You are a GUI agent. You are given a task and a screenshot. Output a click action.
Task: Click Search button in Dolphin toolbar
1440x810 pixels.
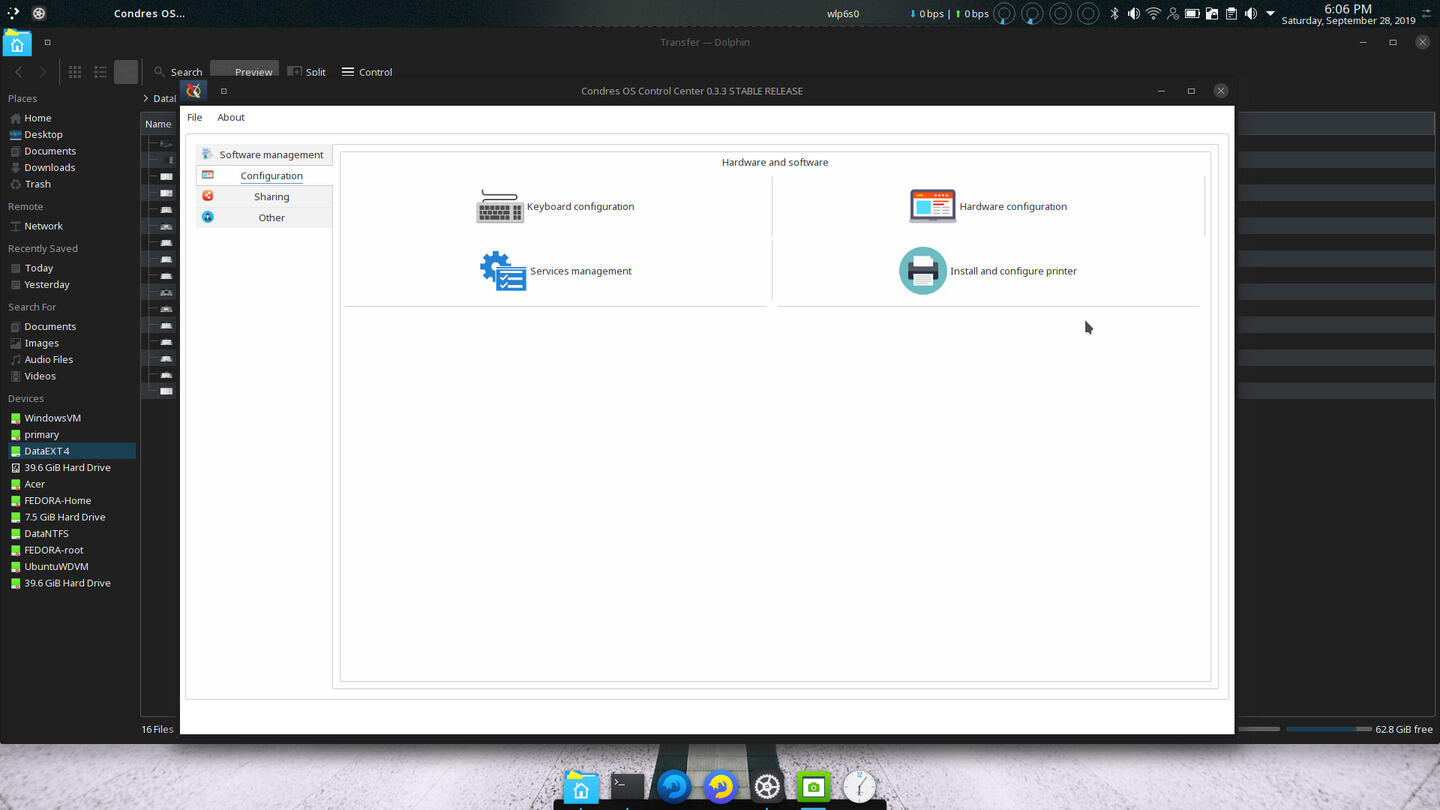[x=178, y=72]
